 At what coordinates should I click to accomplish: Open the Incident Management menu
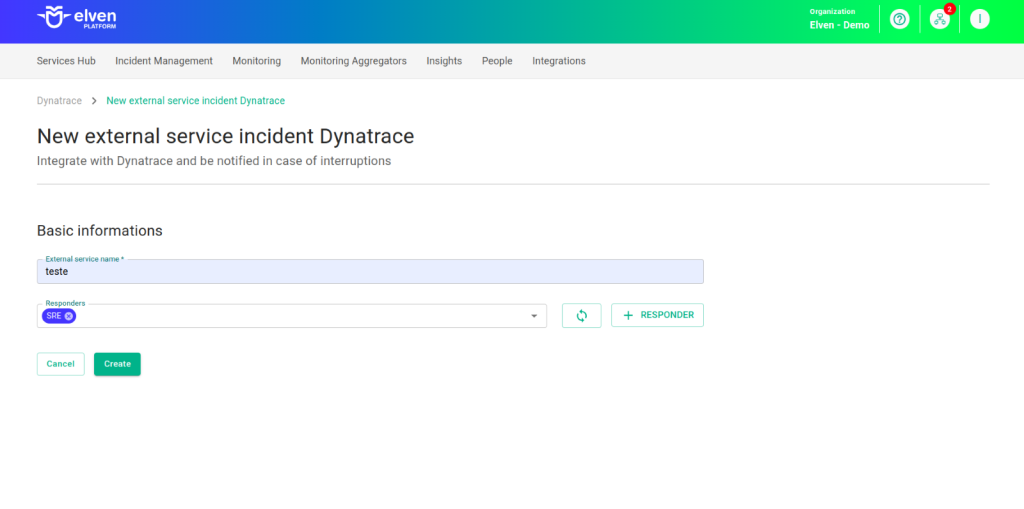[164, 61]
